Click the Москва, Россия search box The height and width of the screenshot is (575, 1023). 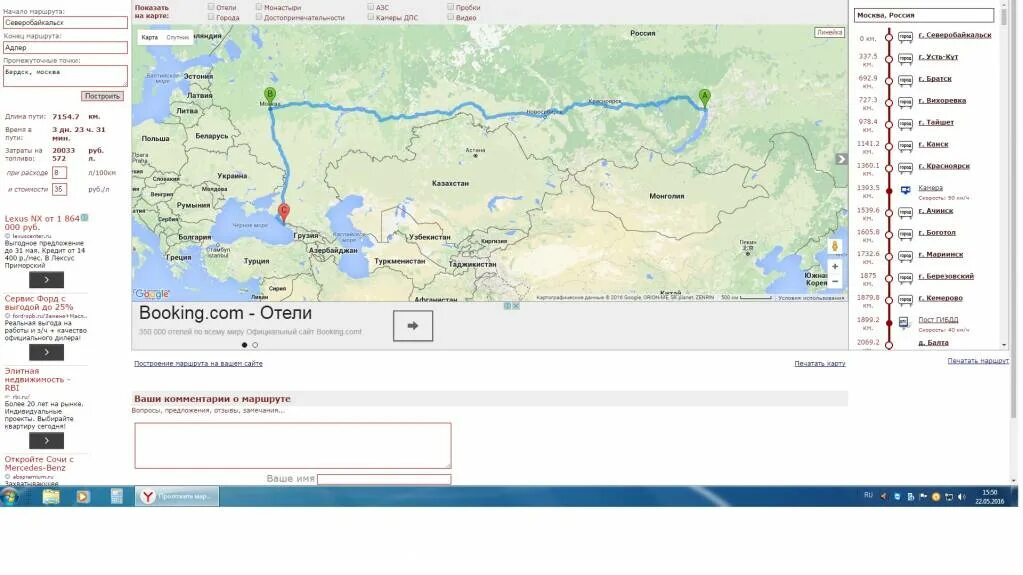click(924, 15)
